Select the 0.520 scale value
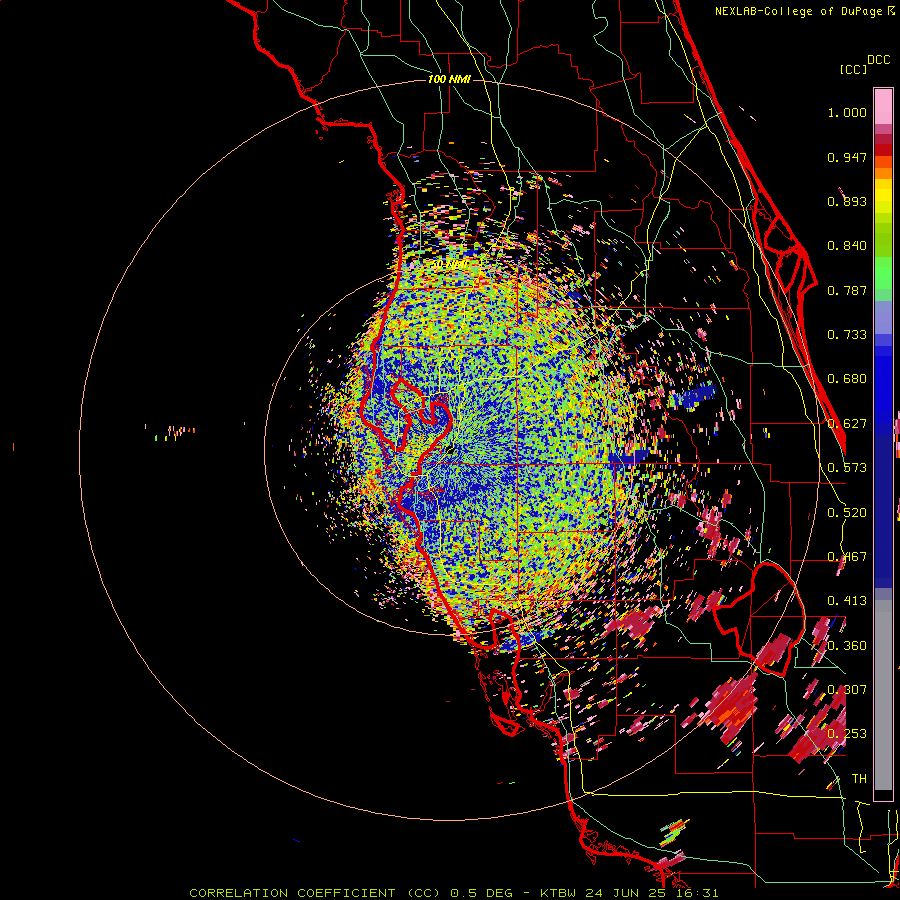Viewport: 900px width, 900px height. coord(847,513)
